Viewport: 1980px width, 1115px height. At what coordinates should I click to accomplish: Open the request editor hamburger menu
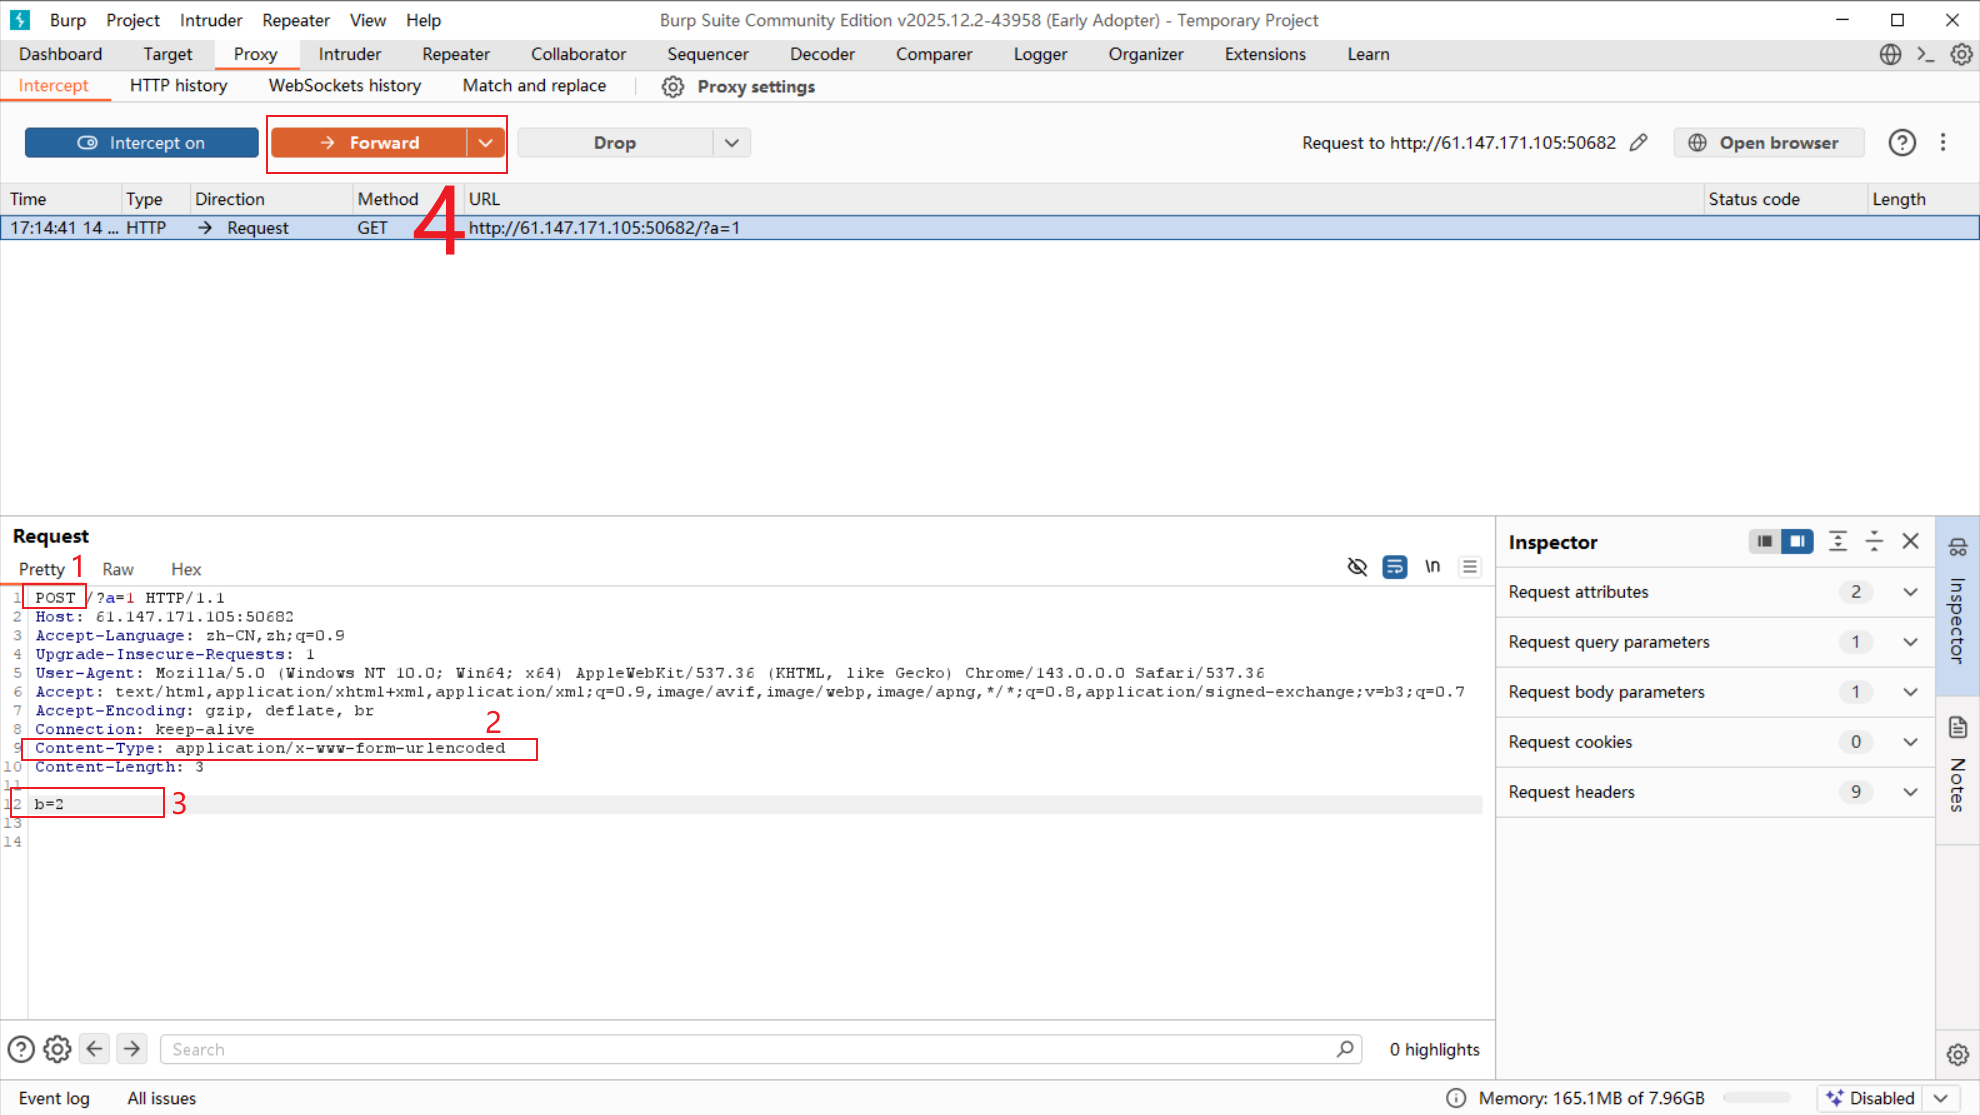pyautogui.click(x=1469, y=567)
